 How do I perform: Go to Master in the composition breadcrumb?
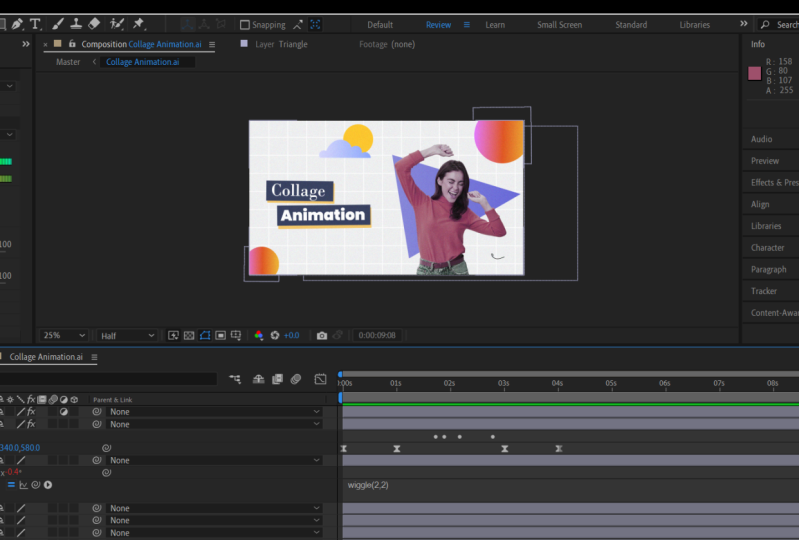68,62
